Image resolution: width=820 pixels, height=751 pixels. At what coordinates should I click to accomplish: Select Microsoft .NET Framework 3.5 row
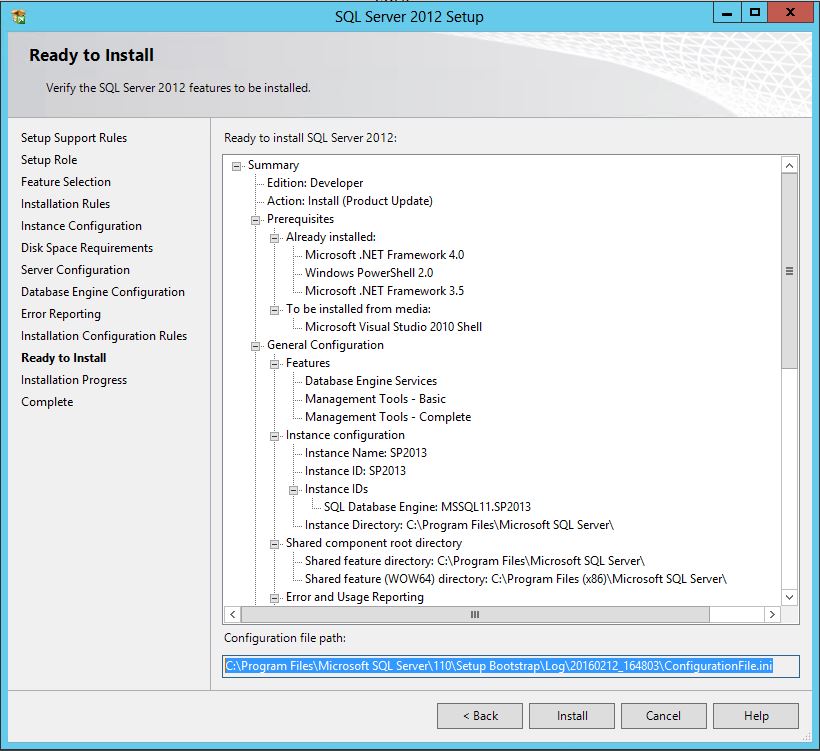pyautogui.click(x=384, y=291)
